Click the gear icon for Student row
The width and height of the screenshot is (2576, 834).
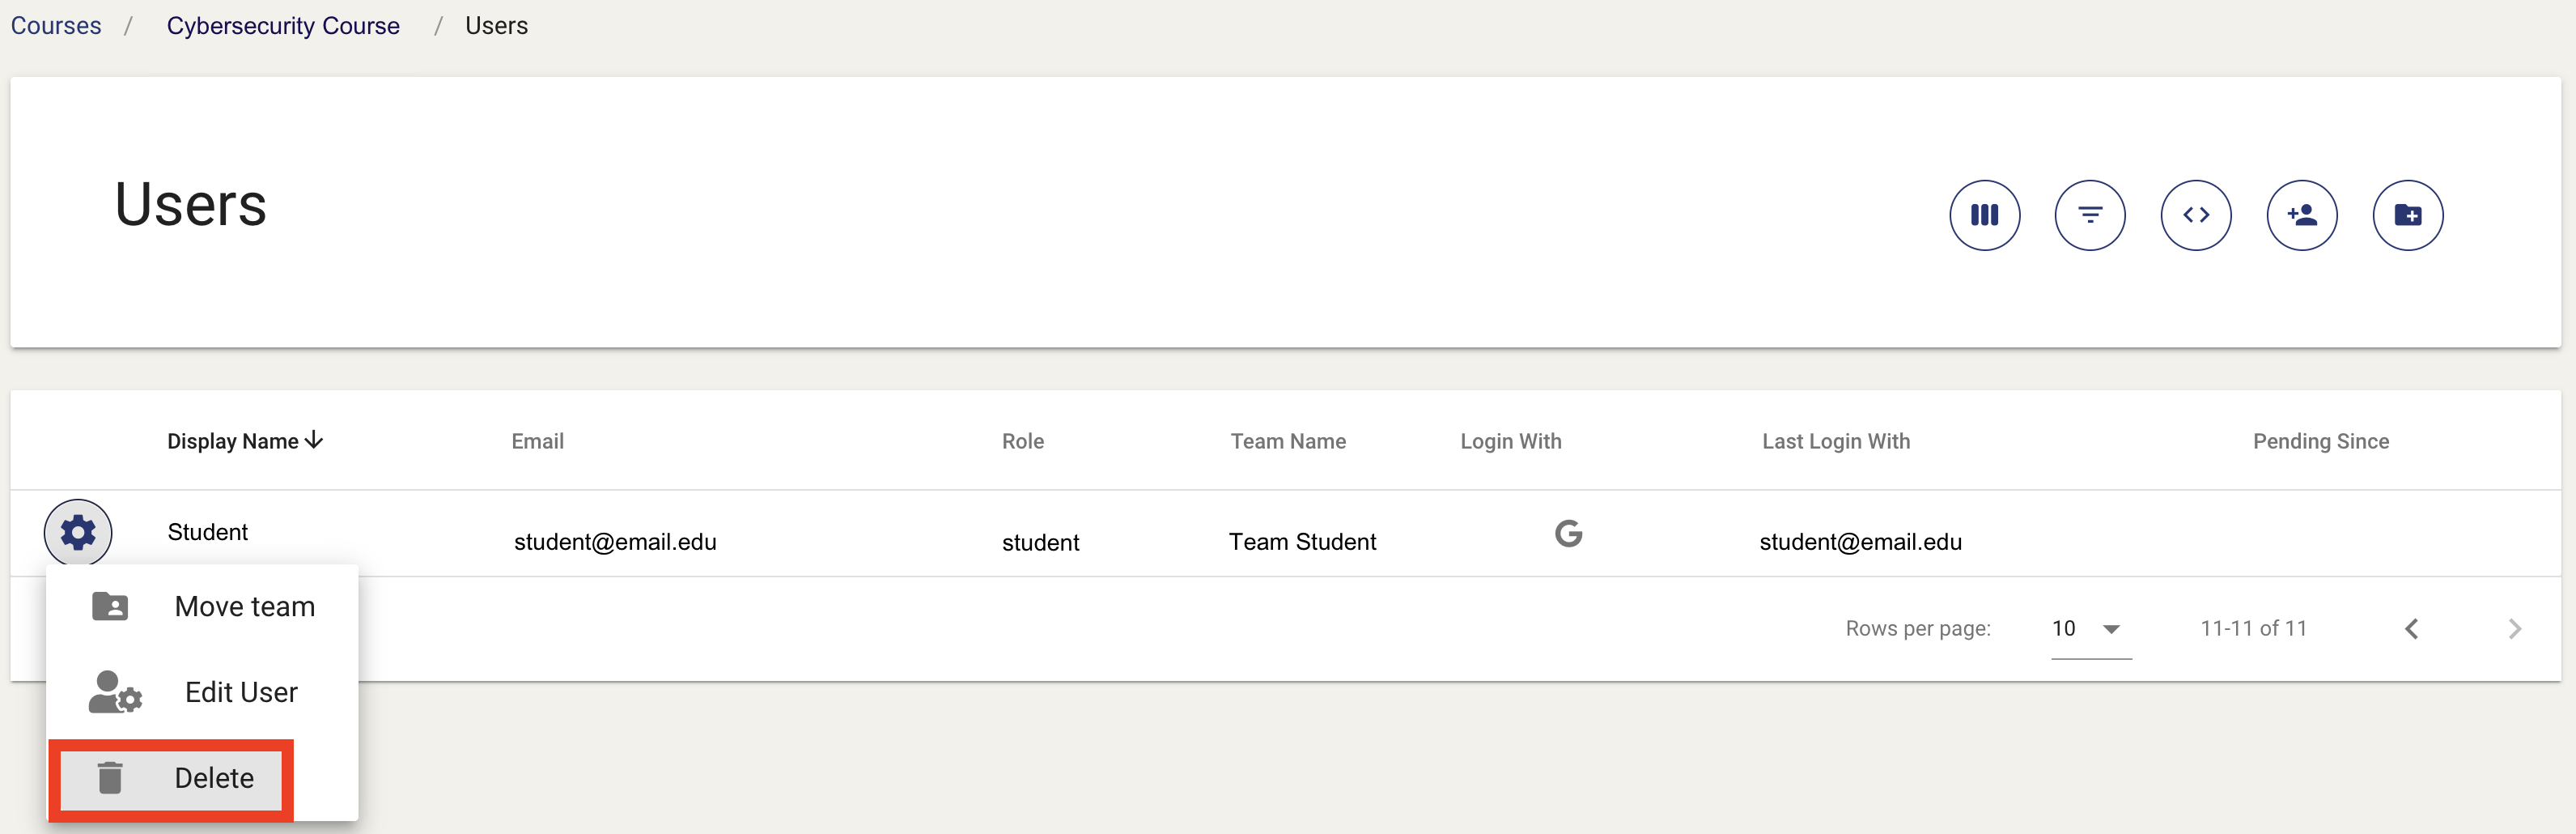tap(78, 533)
